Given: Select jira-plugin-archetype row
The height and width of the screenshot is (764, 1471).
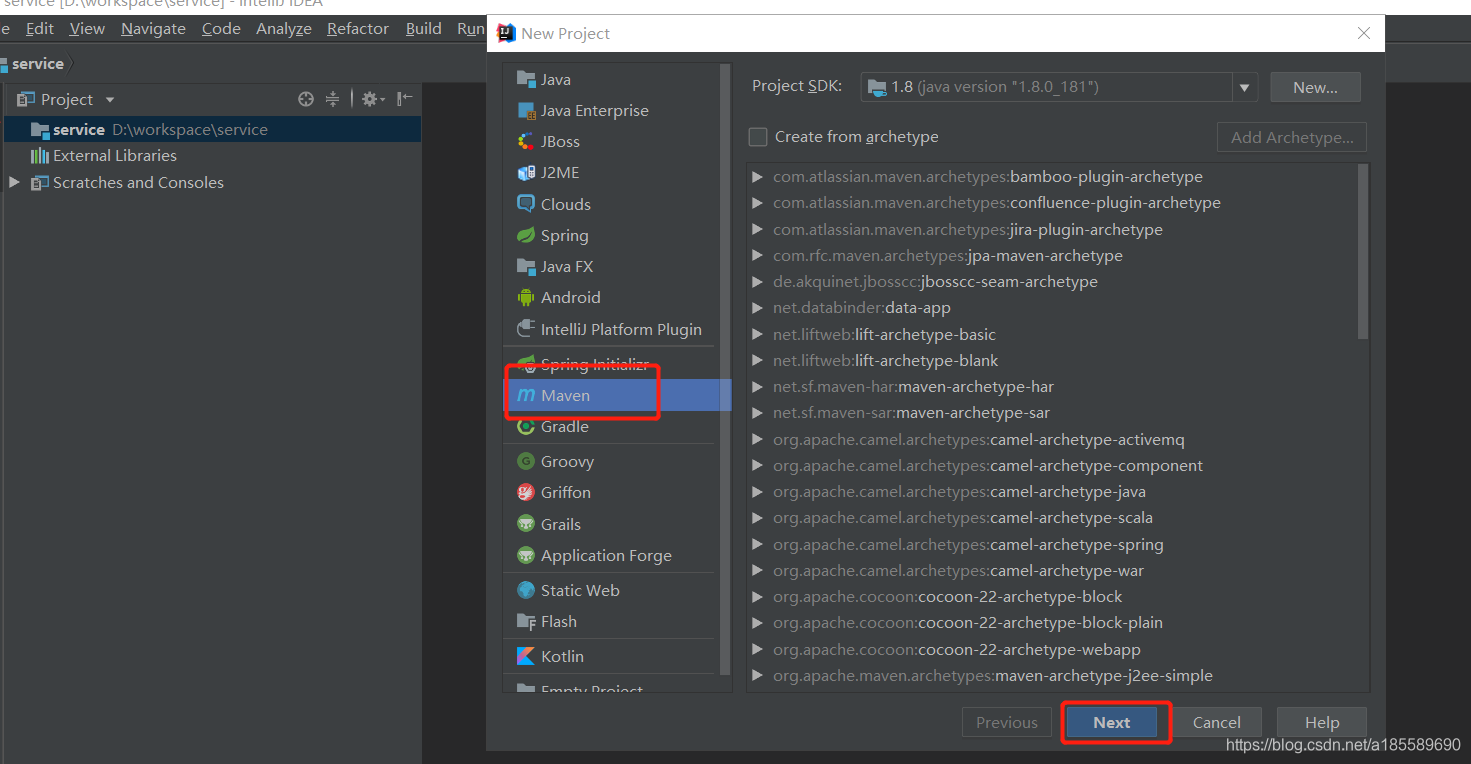Looking at the screenshot, I should click(1052, 229).
